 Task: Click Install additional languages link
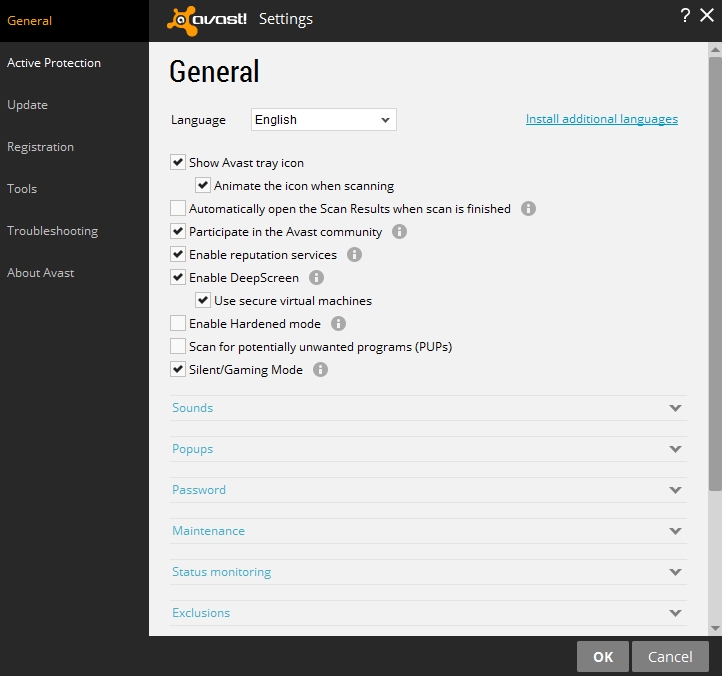click(x=602, y=119)
